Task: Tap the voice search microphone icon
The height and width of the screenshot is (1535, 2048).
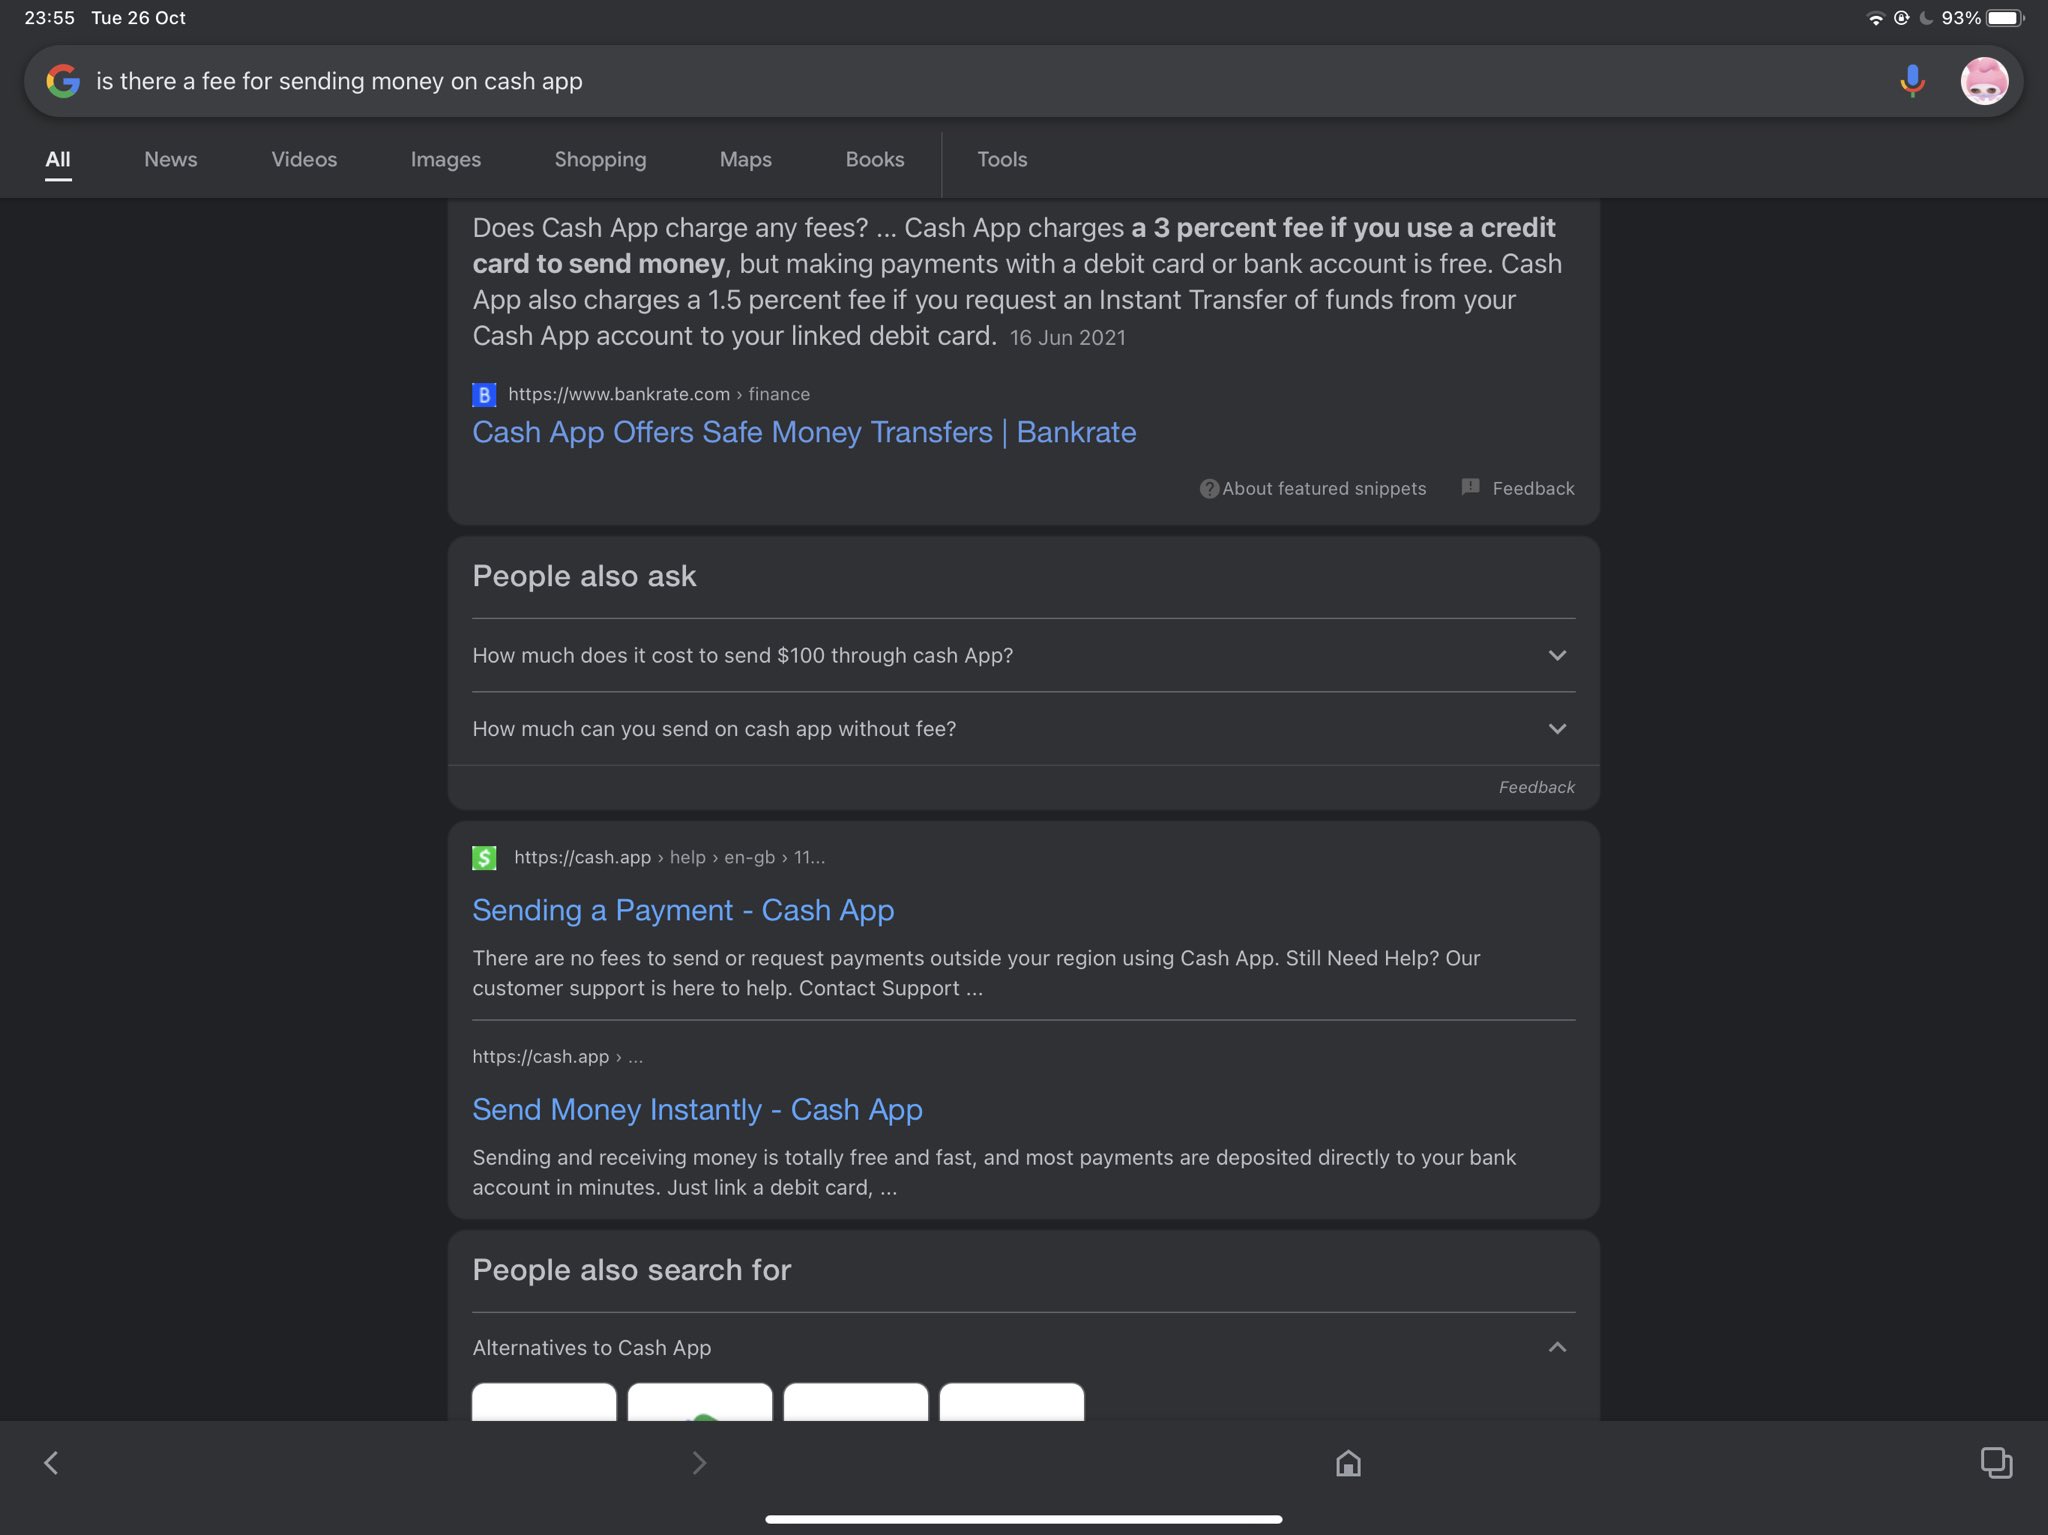Action: 1911,81
